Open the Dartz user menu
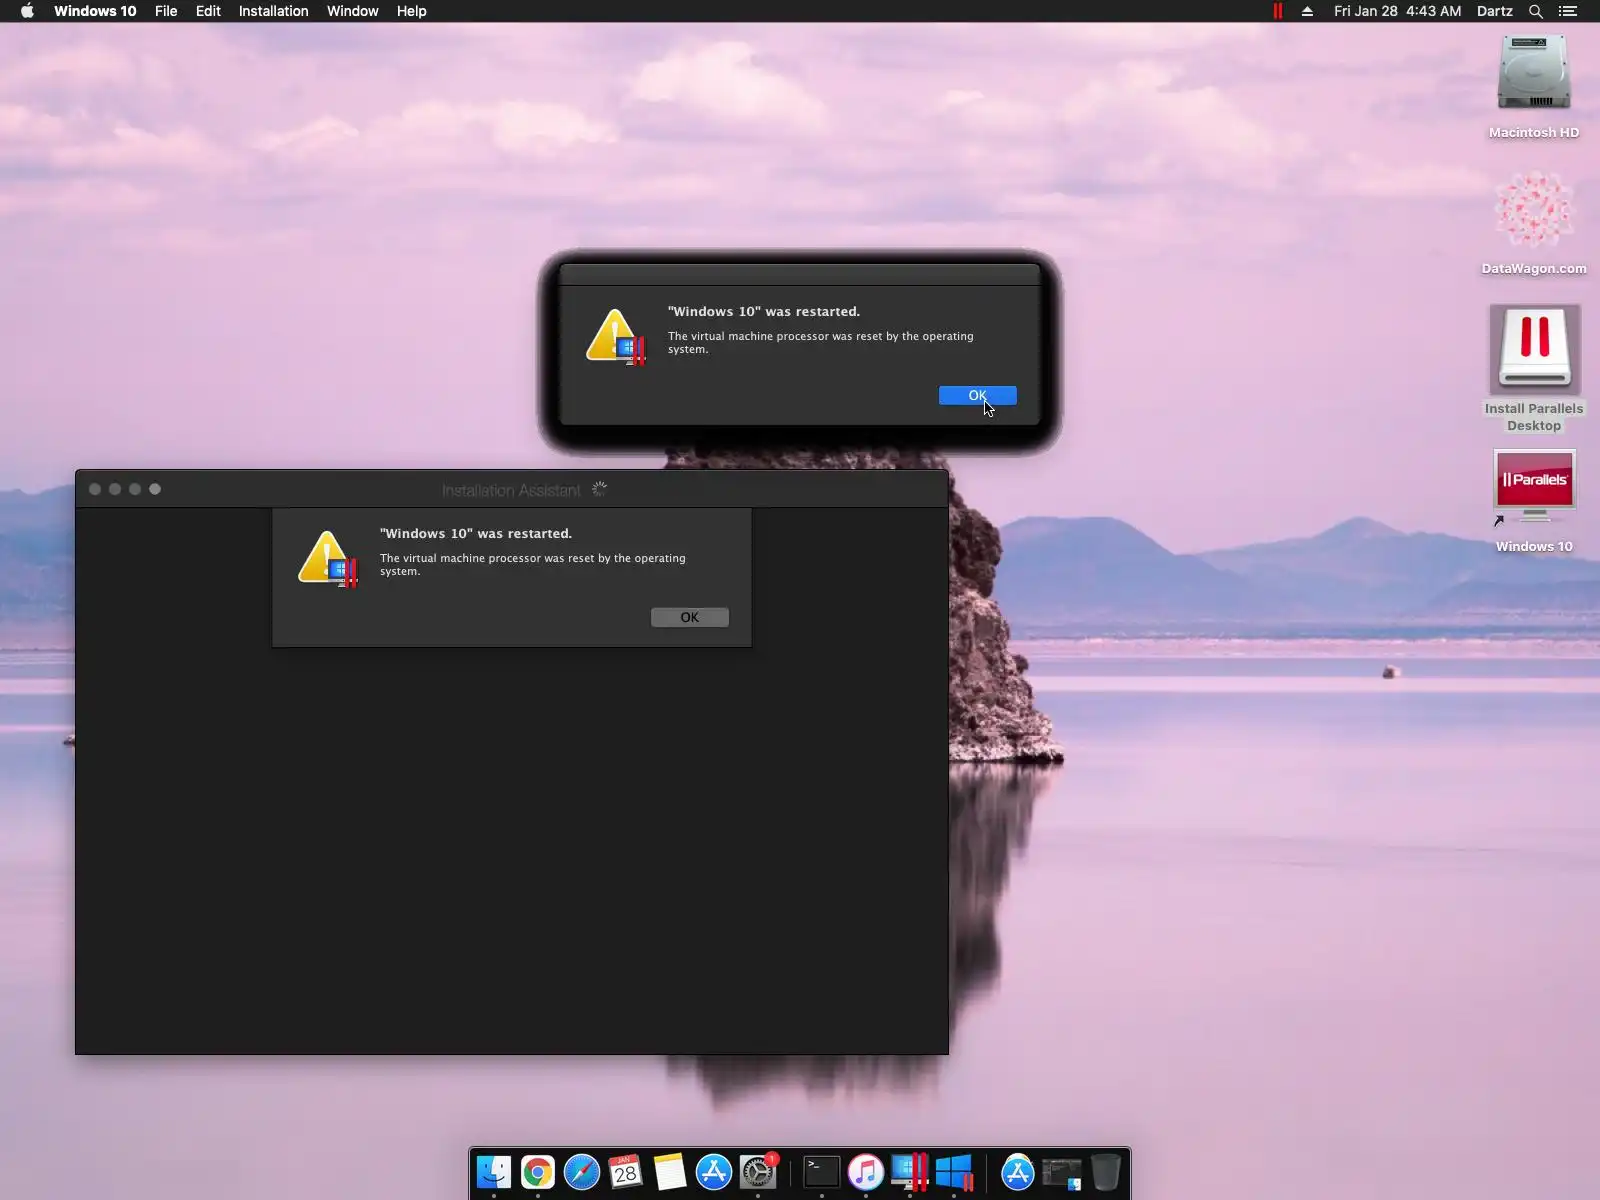Image resolution: width=1600 pixels, height=1200 pixels. pos(1494,11)
